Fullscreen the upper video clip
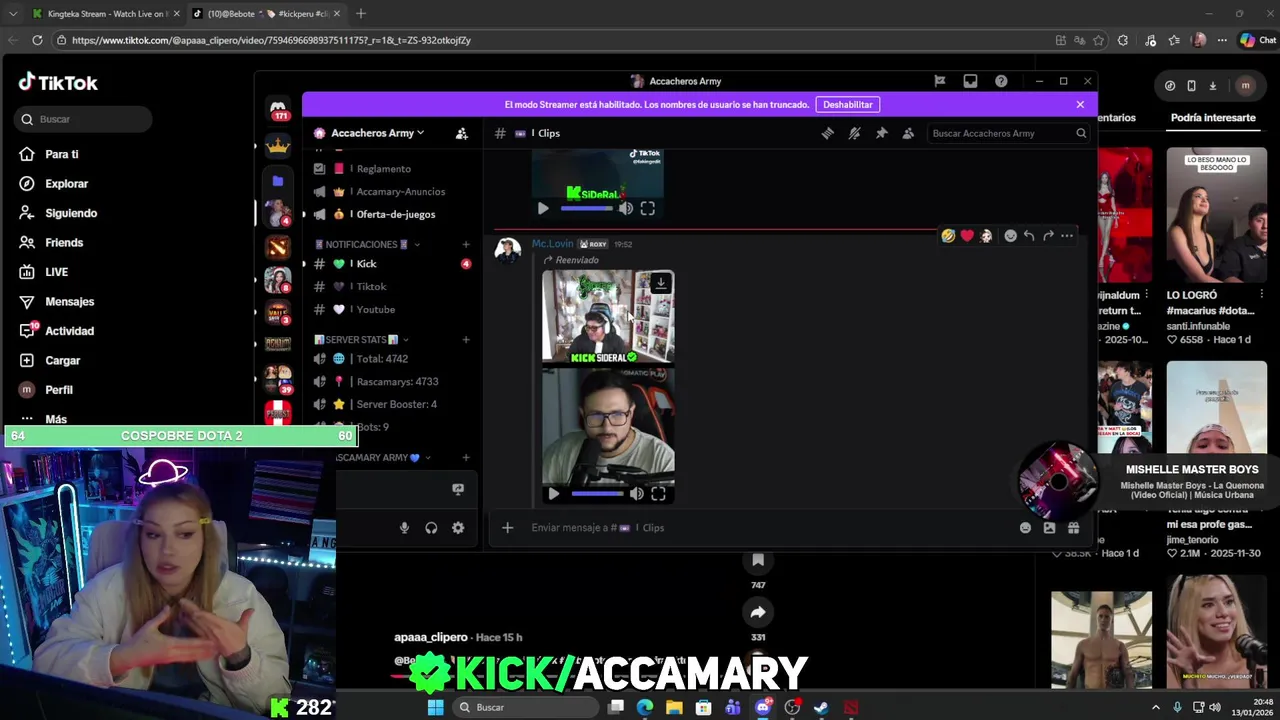This screenshot has height=720, width=1280. [648, 208]
